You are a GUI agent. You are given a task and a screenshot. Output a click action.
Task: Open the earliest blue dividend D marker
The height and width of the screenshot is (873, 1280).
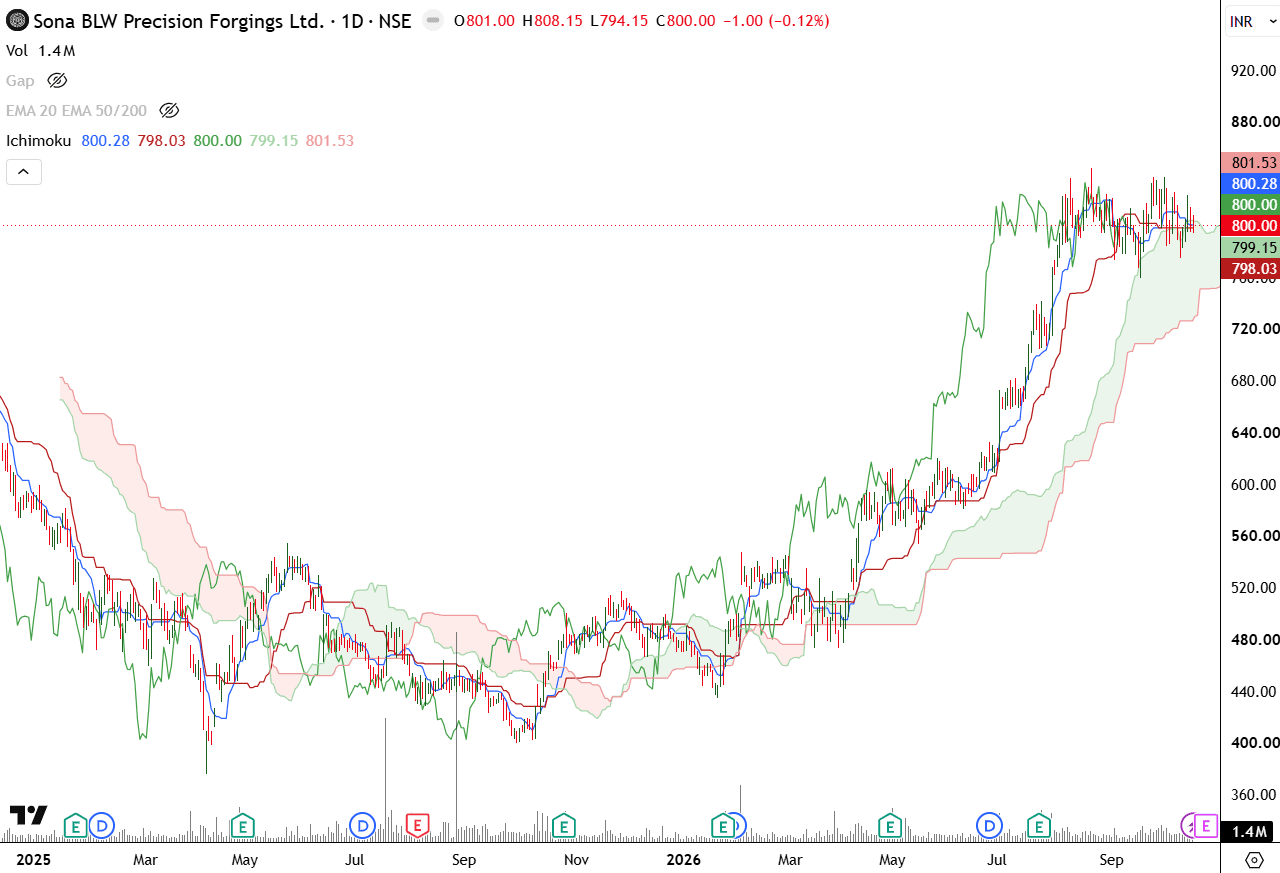102,826
